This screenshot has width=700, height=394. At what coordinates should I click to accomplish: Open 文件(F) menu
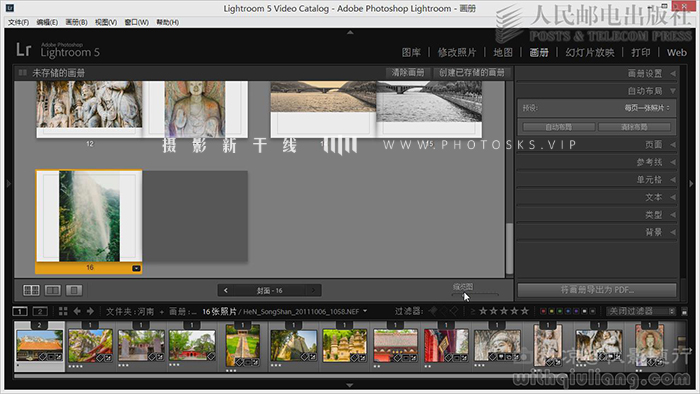click(x=18, y=22)
